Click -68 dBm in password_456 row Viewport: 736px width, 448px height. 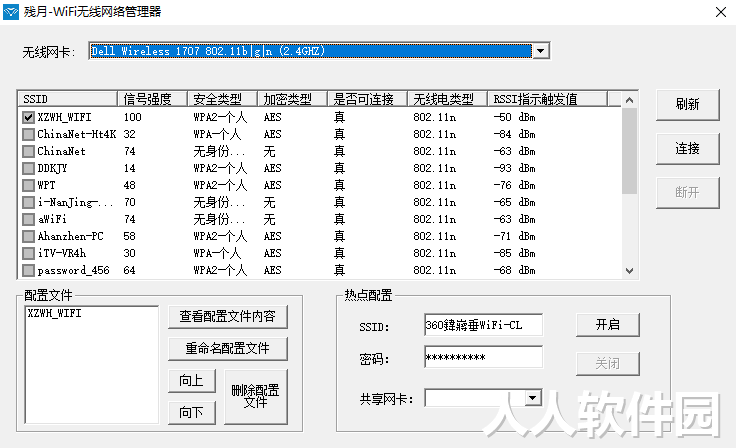[x=514, y=270]
